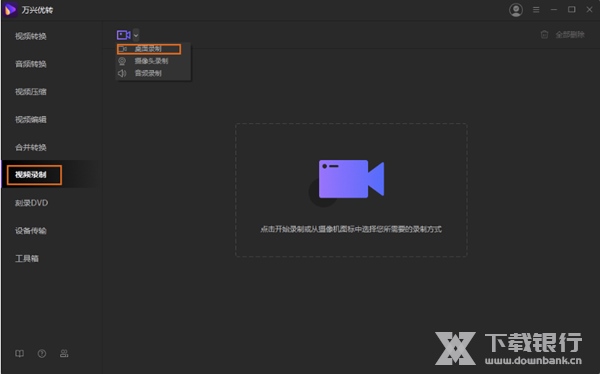
Task: Open the 工具箱 toolbox section
Action: point(27,259)
